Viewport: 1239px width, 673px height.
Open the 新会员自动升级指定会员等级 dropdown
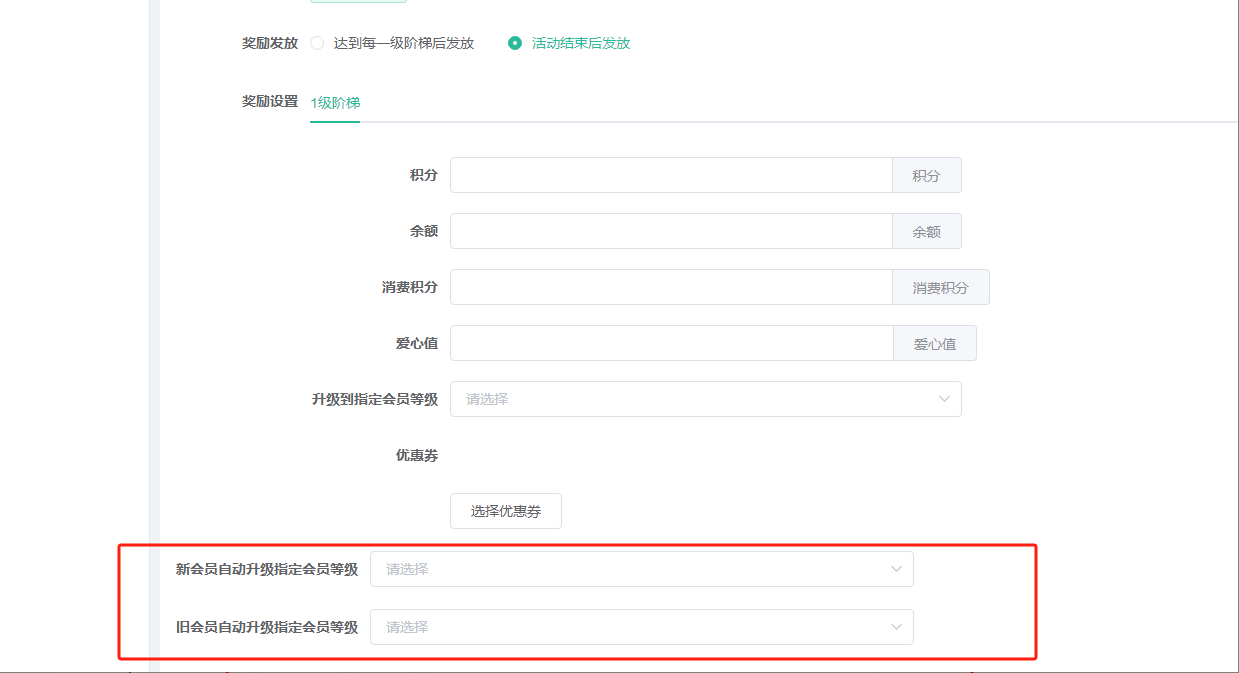(630, 569)
